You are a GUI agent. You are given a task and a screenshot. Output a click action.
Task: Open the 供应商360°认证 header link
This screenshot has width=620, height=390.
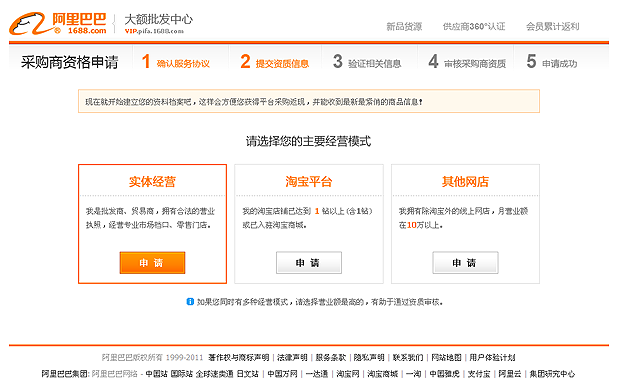click(x=474, y=27)
